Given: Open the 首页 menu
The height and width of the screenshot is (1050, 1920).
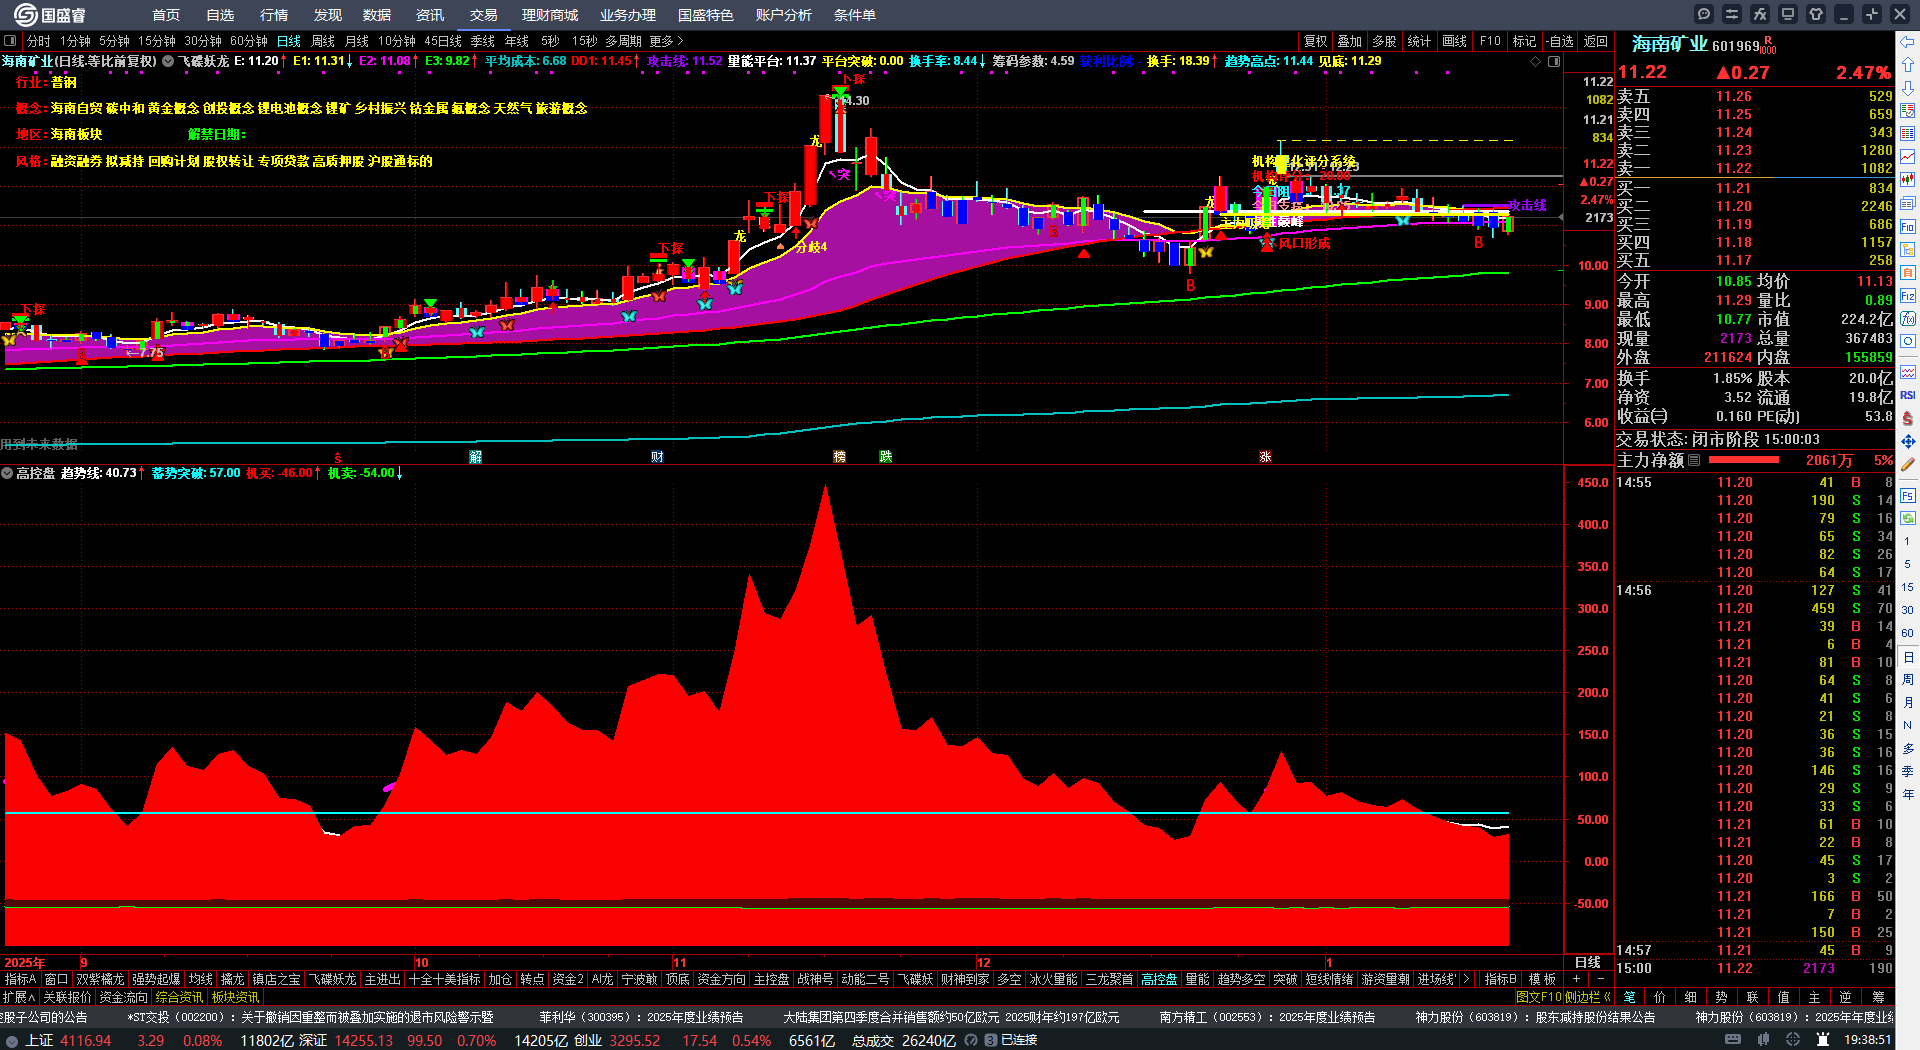Looking at the screenshot, I should pyautogui.click(x=166, y=15).
